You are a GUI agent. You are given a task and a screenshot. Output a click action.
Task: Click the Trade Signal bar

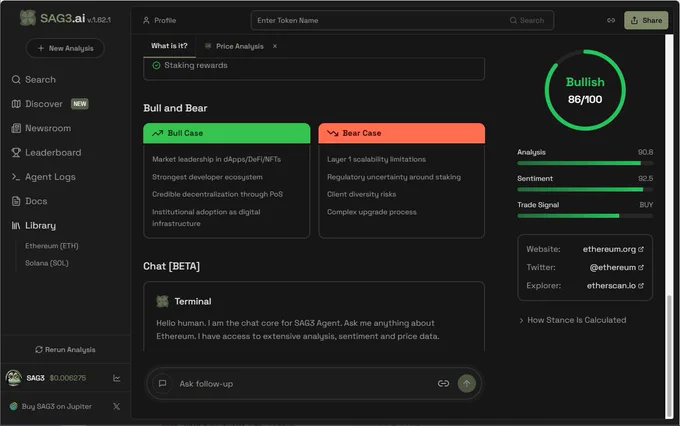585,216
